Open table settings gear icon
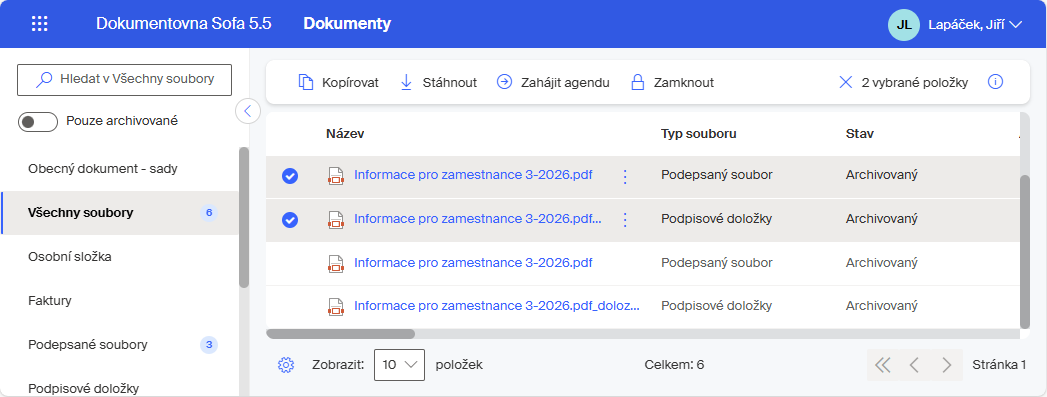 (286, 364)
